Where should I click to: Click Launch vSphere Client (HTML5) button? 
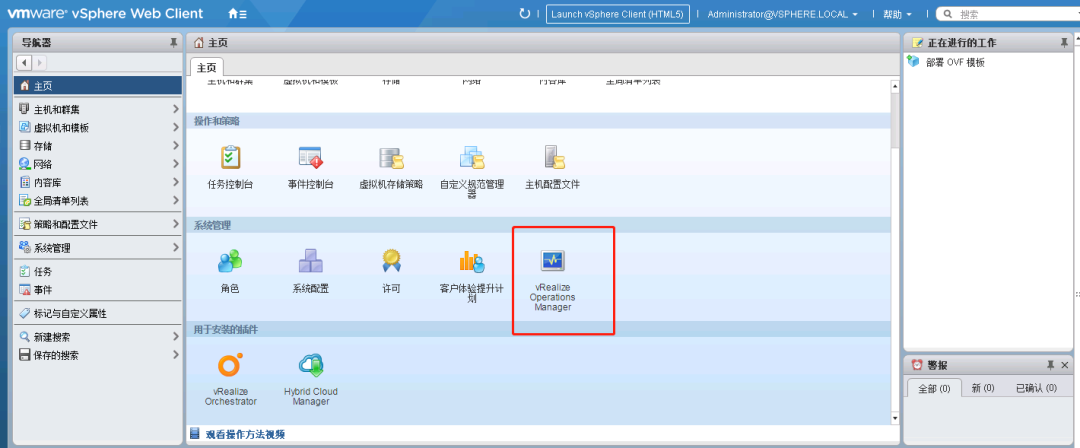click(x=618, y=14)
